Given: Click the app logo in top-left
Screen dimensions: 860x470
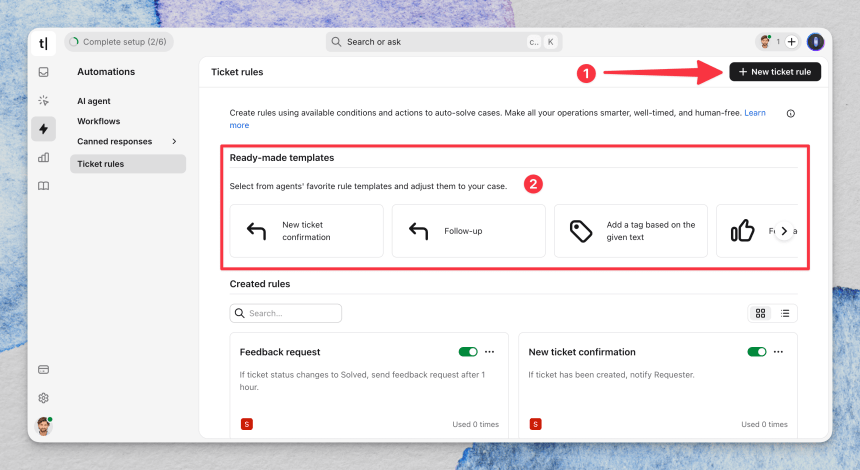Looking at the screenshot, I should click(43, 43).
